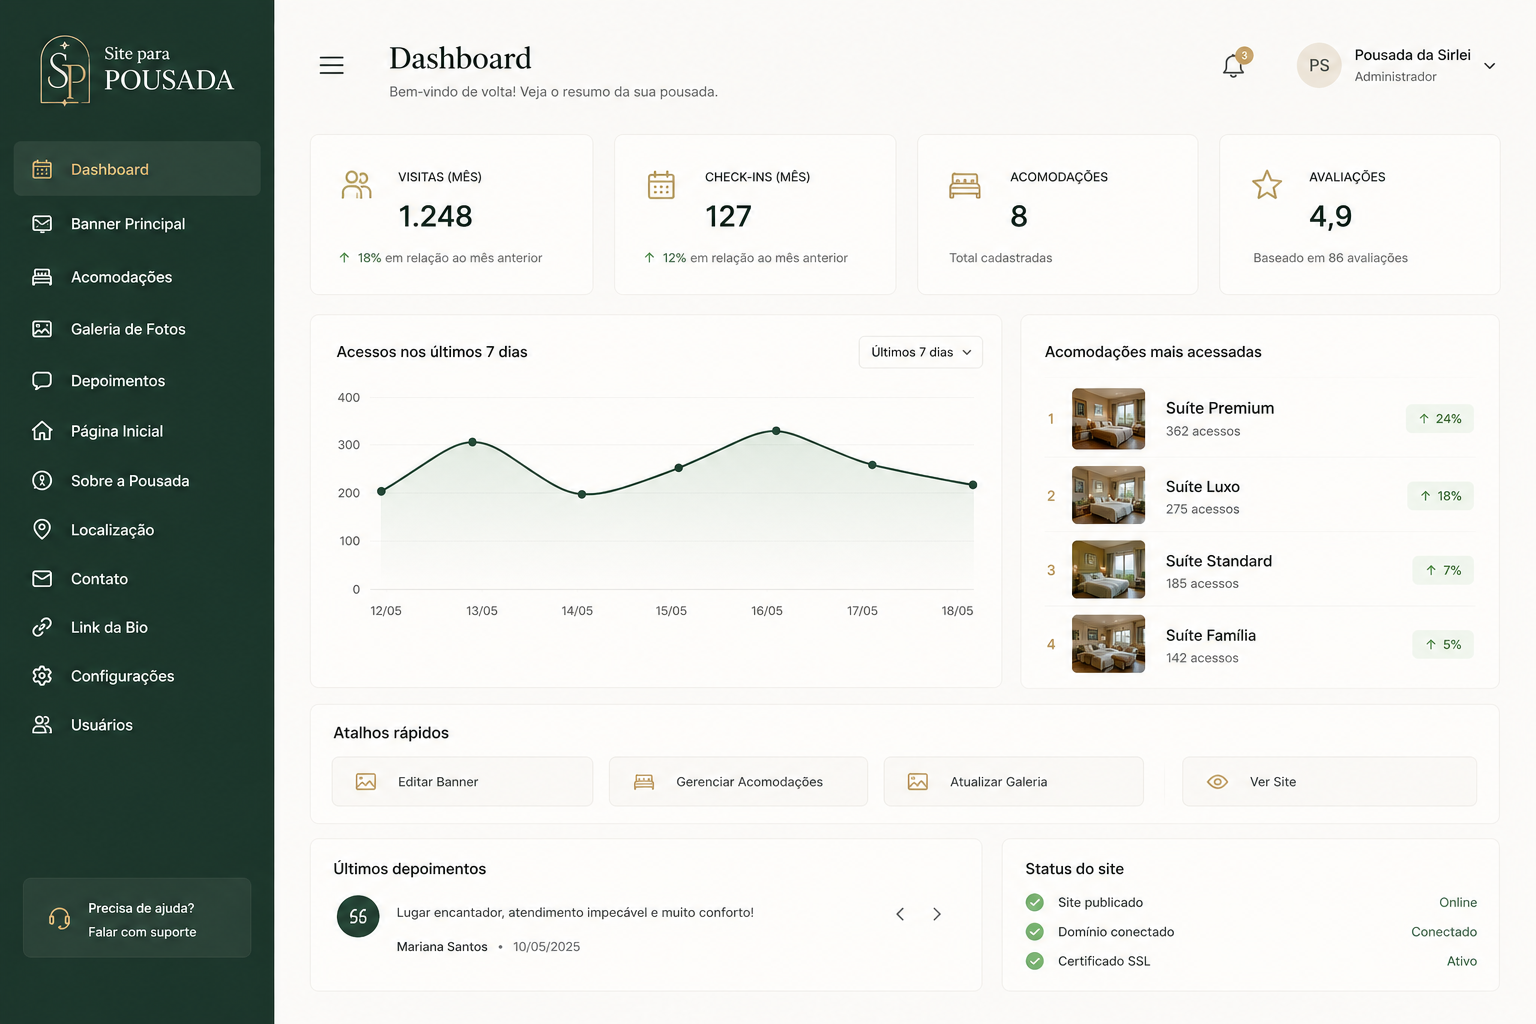The height and width of the screenshot is (1024, 1536).
Task: Open the hamburger menu icon
Action: point(331,65)
